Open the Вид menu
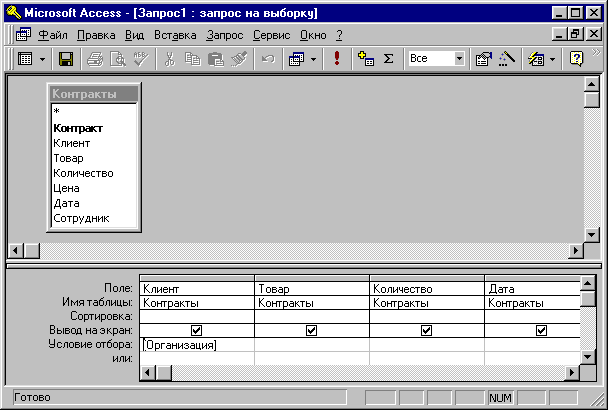 pos(134,35)
